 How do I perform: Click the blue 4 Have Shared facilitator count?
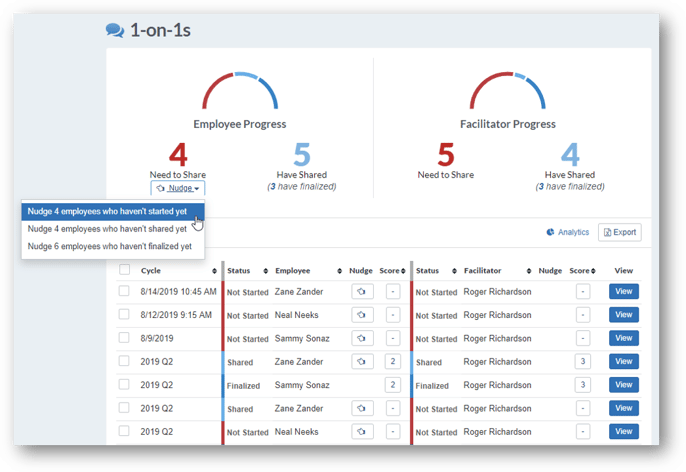coord(570,154)
